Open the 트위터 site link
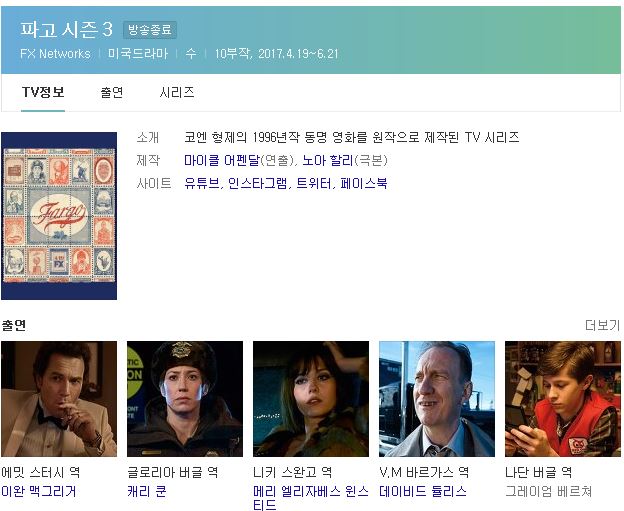 [314, 183]
